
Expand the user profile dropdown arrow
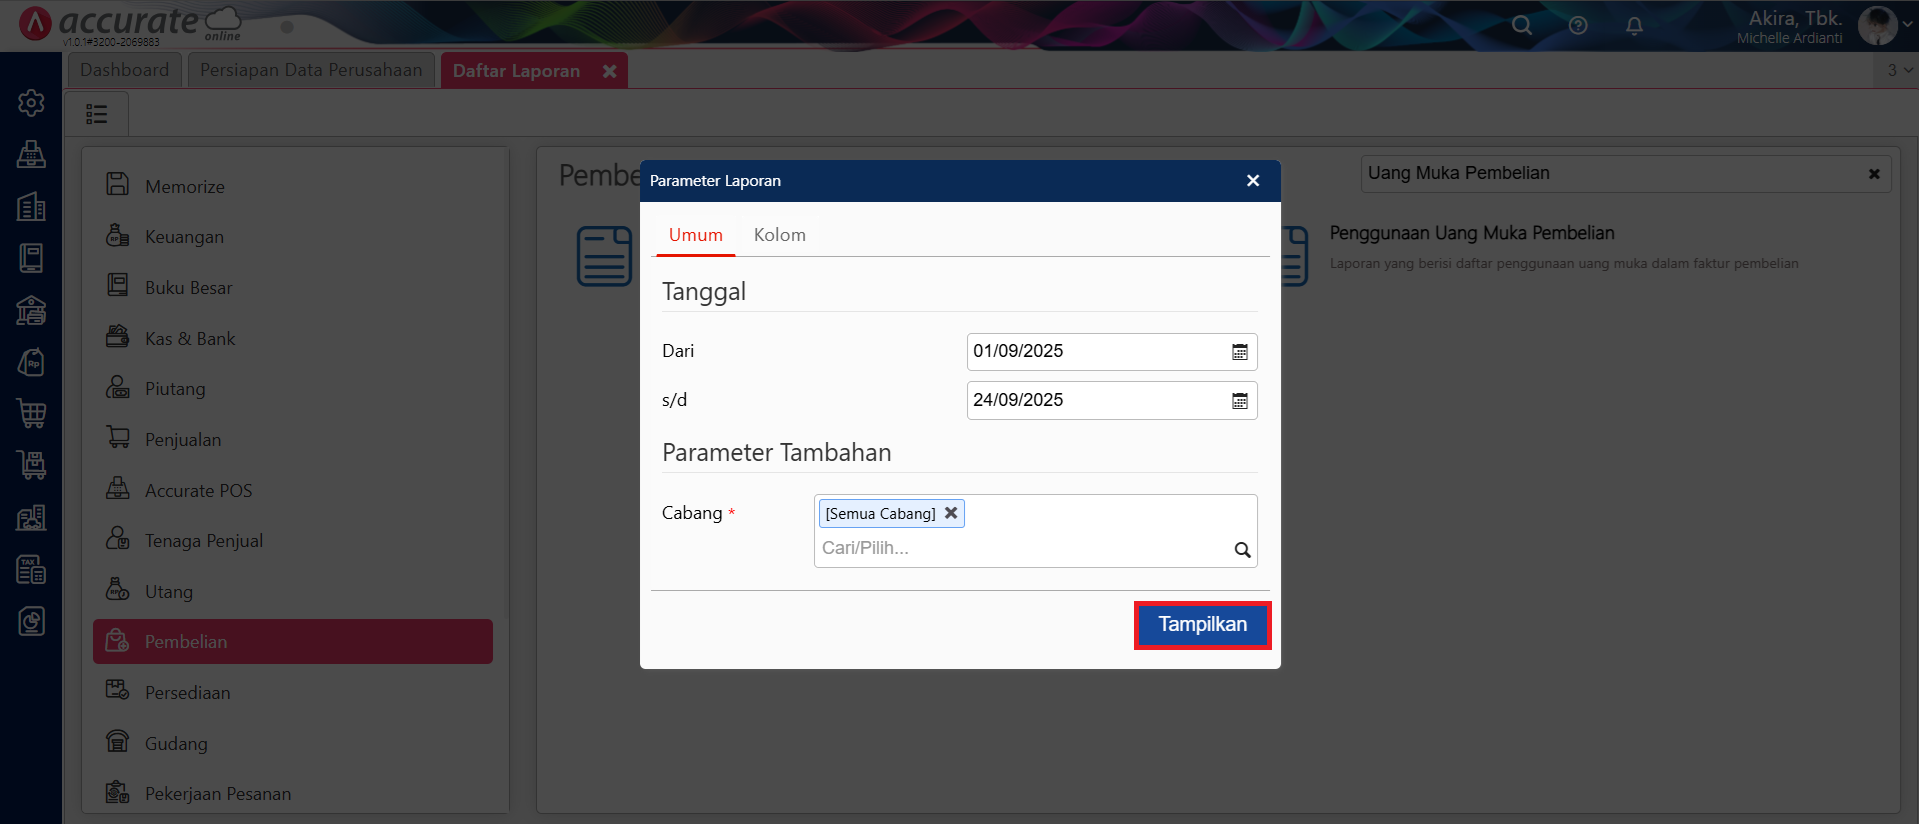1907,25
